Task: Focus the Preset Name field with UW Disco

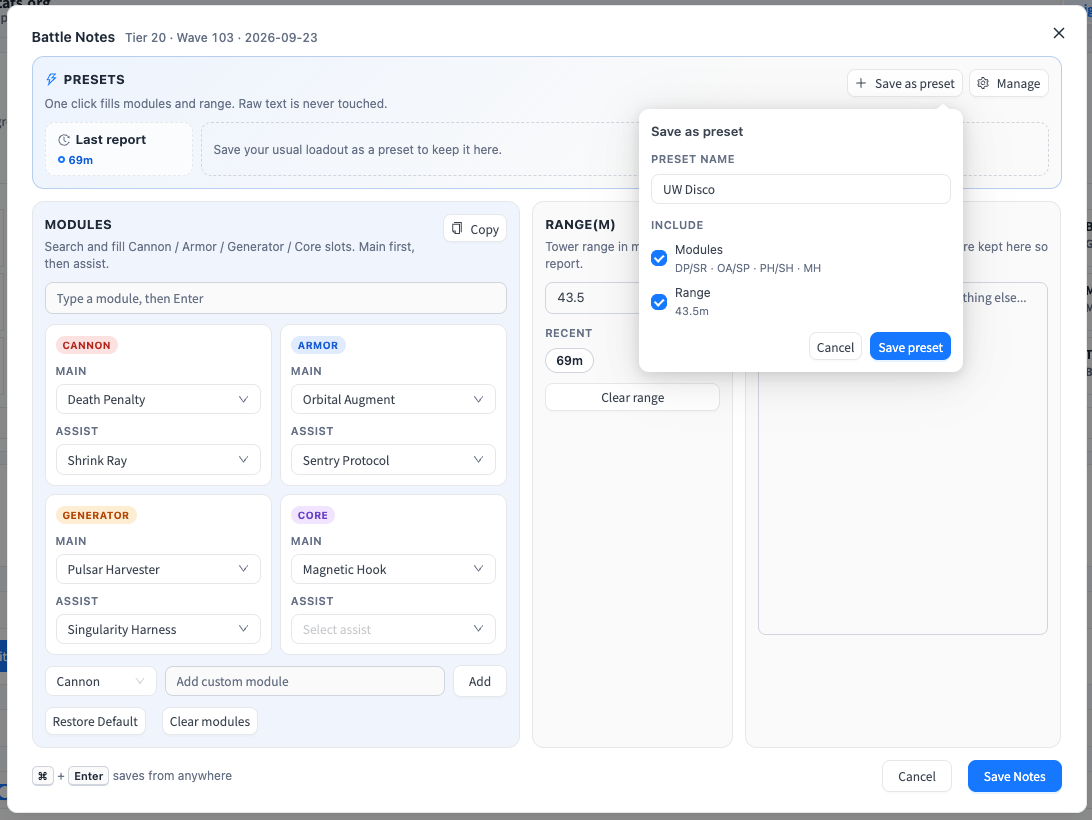Action: 800,189
